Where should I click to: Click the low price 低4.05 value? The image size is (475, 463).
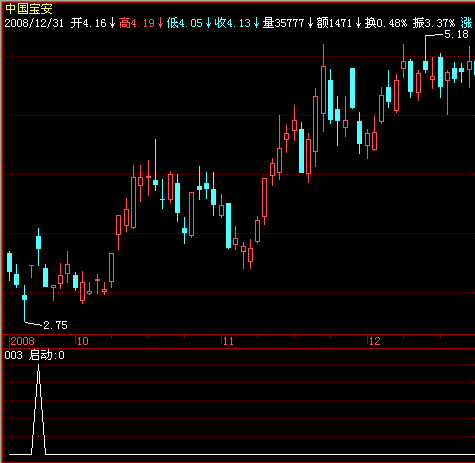[x=185, y=23]
